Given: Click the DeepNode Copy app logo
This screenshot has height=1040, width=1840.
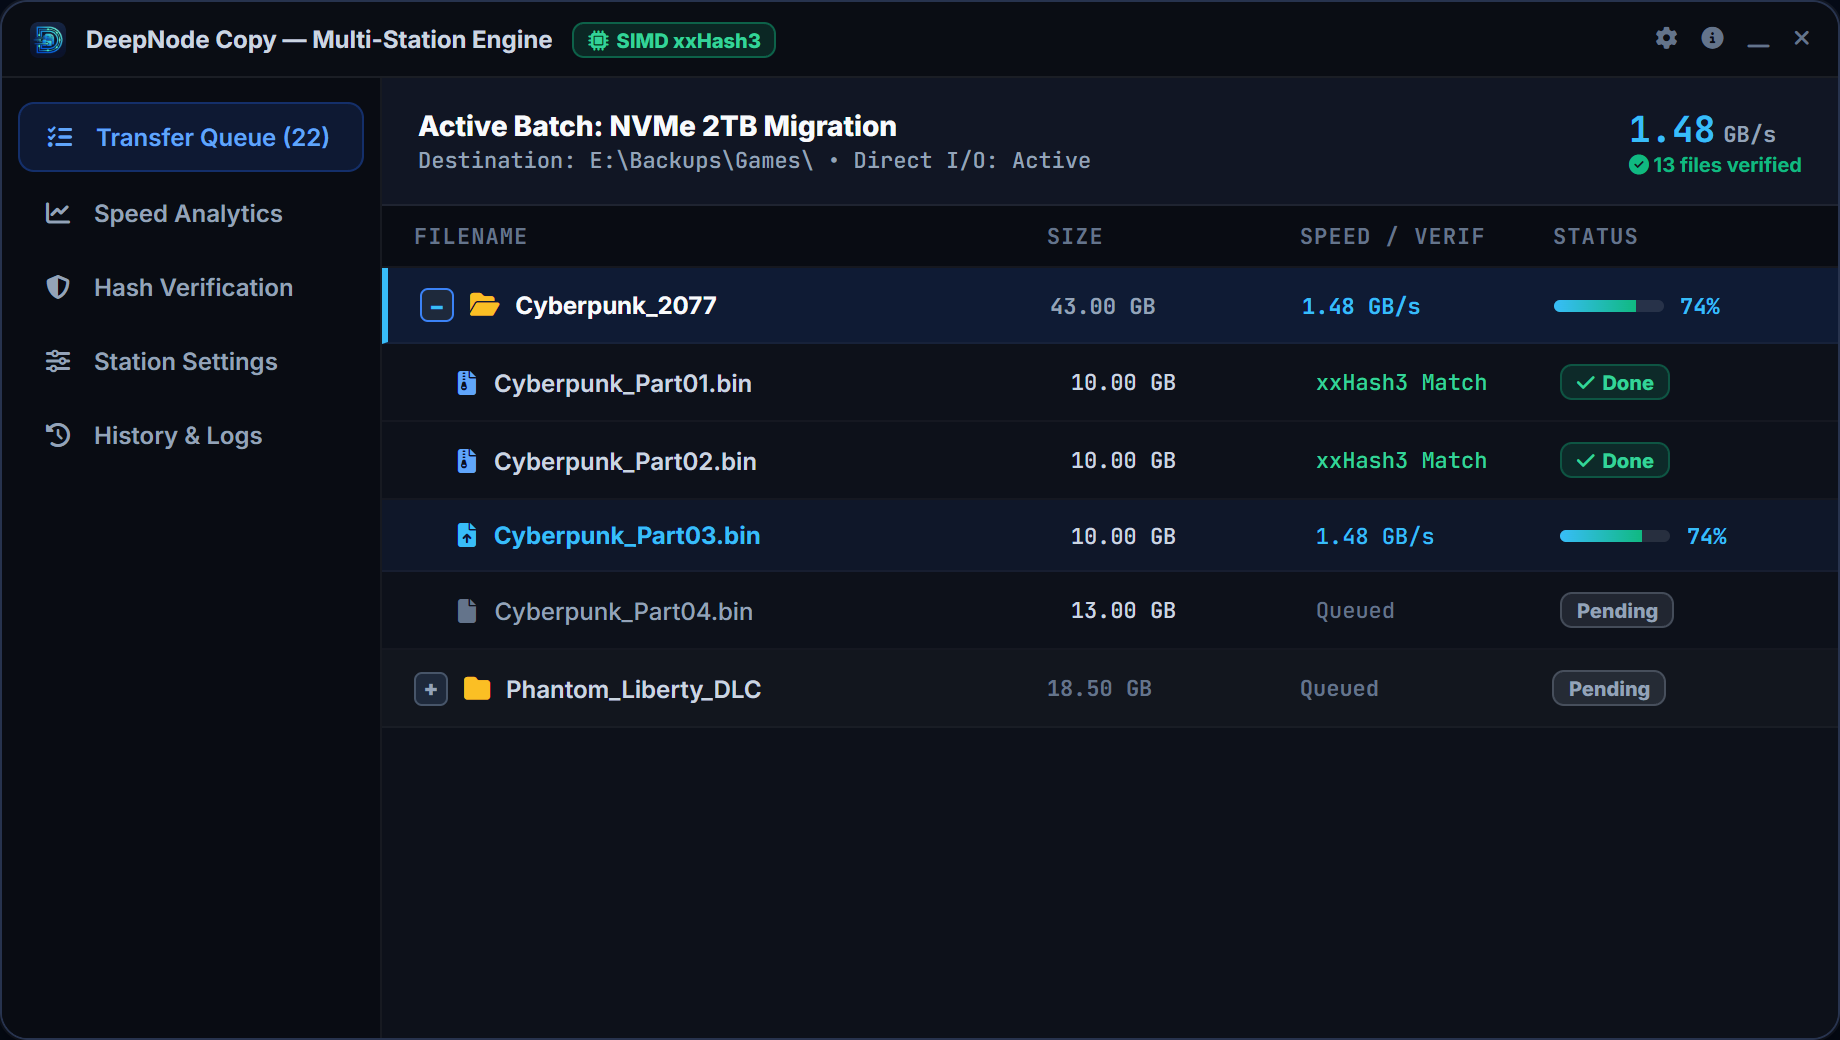Looking at the screenshot, I should [x=48, y=40].
